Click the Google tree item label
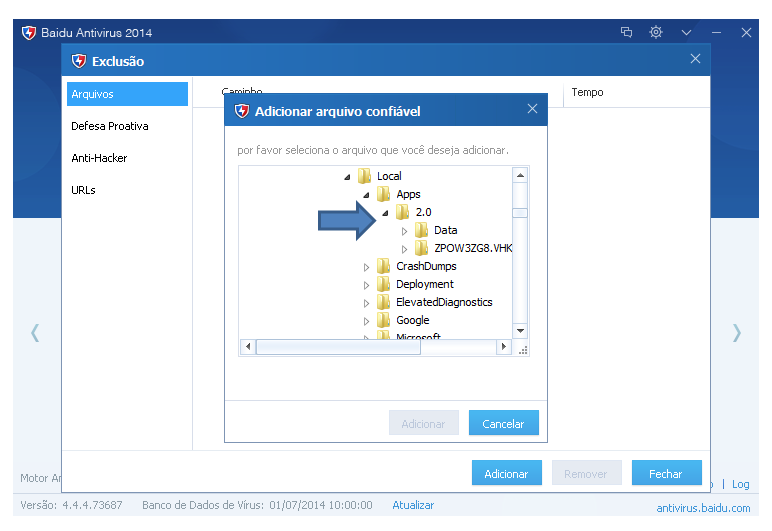This screenshot has height=531, width=772. (x=413, y=320)
